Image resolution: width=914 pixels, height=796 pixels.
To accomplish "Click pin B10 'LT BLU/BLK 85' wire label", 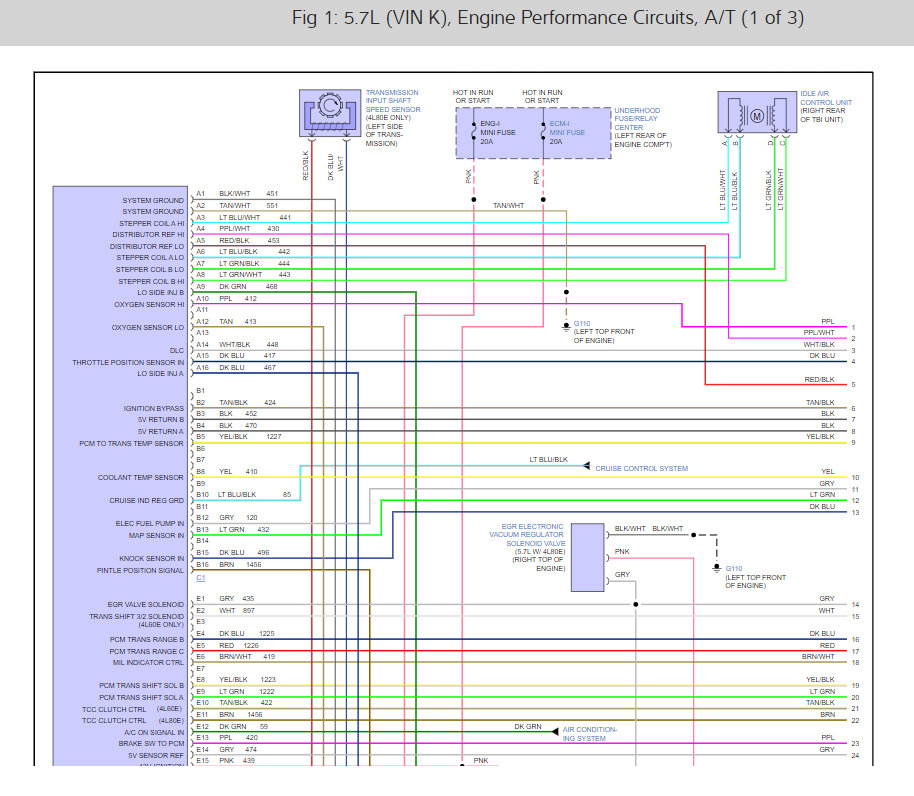I will 255,495.
